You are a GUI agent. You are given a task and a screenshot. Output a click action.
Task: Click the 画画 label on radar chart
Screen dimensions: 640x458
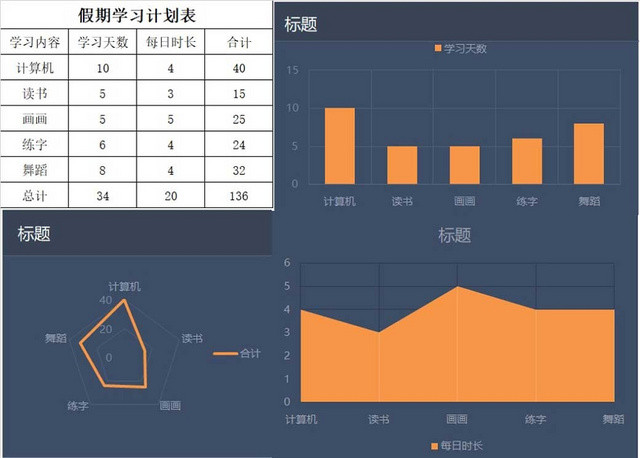coord(170,405)
